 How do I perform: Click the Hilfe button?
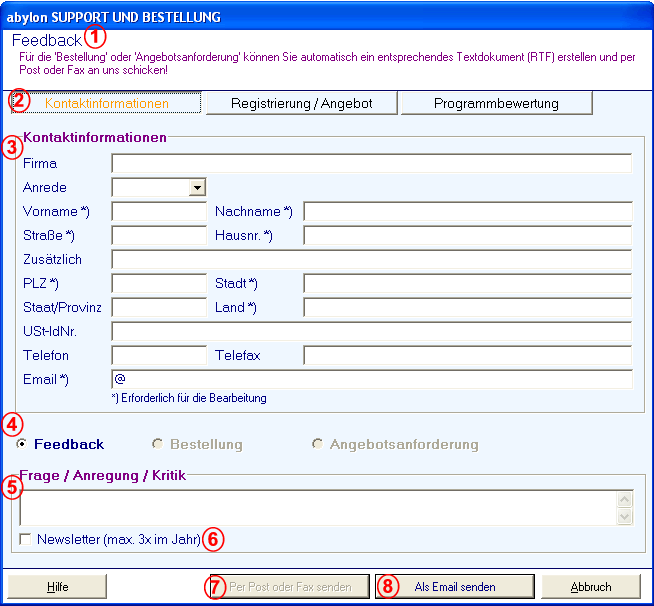click(x=57, y=587)
